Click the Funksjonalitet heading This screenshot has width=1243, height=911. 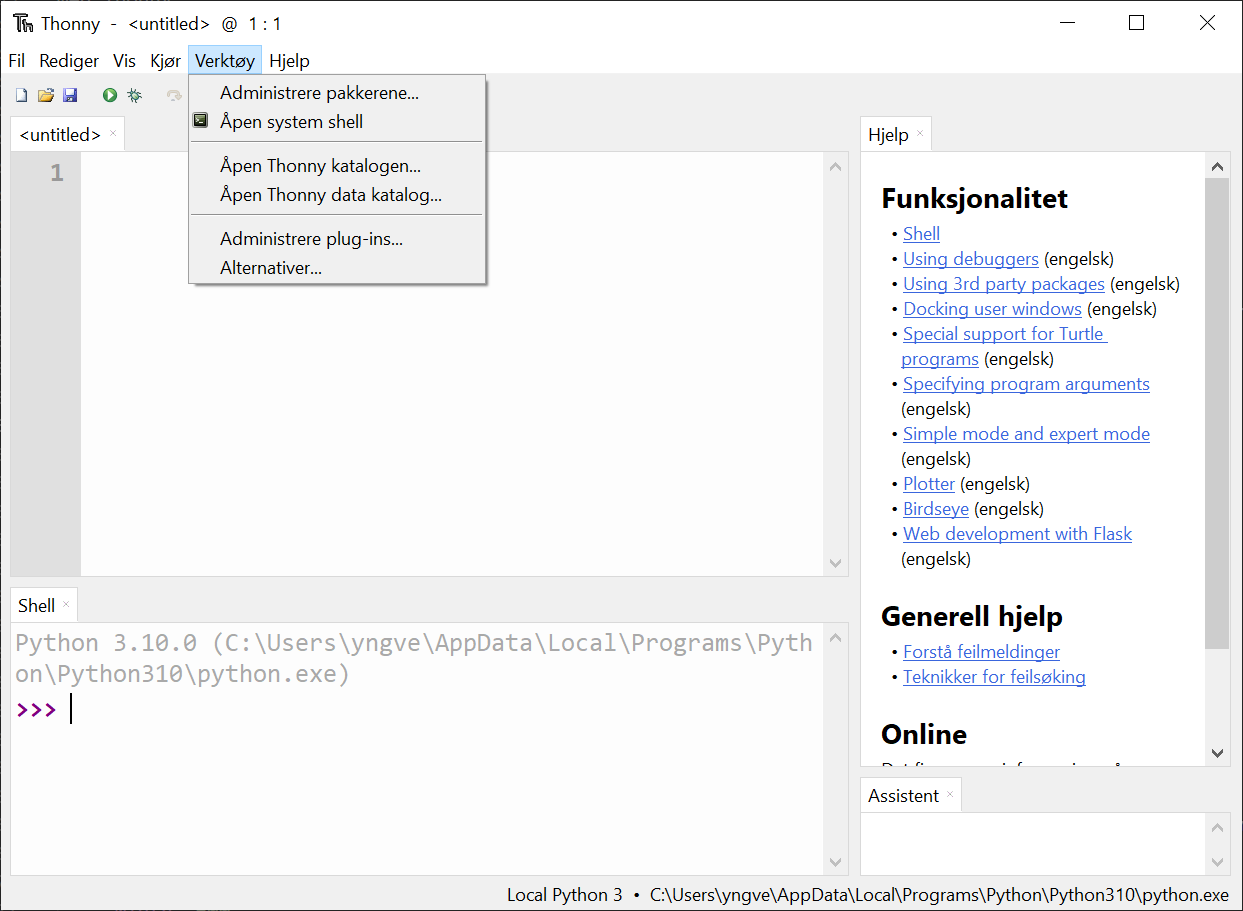[974, 198]
